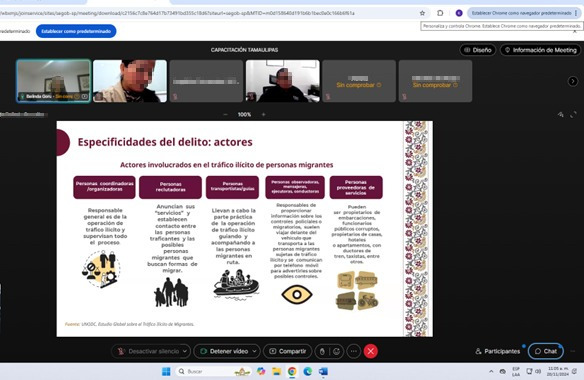
Task: Click the zoom in plus icon
Action: click(263, 114)
